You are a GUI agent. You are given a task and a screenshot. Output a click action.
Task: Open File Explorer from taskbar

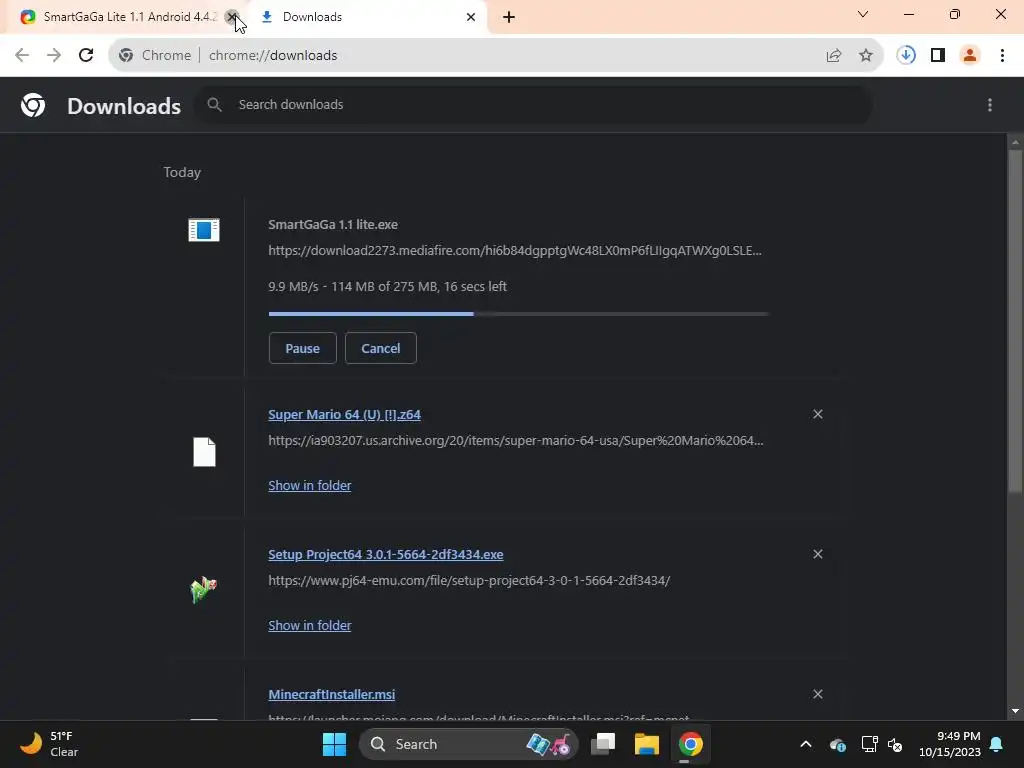pyautogui.click(x=647, y=744)
